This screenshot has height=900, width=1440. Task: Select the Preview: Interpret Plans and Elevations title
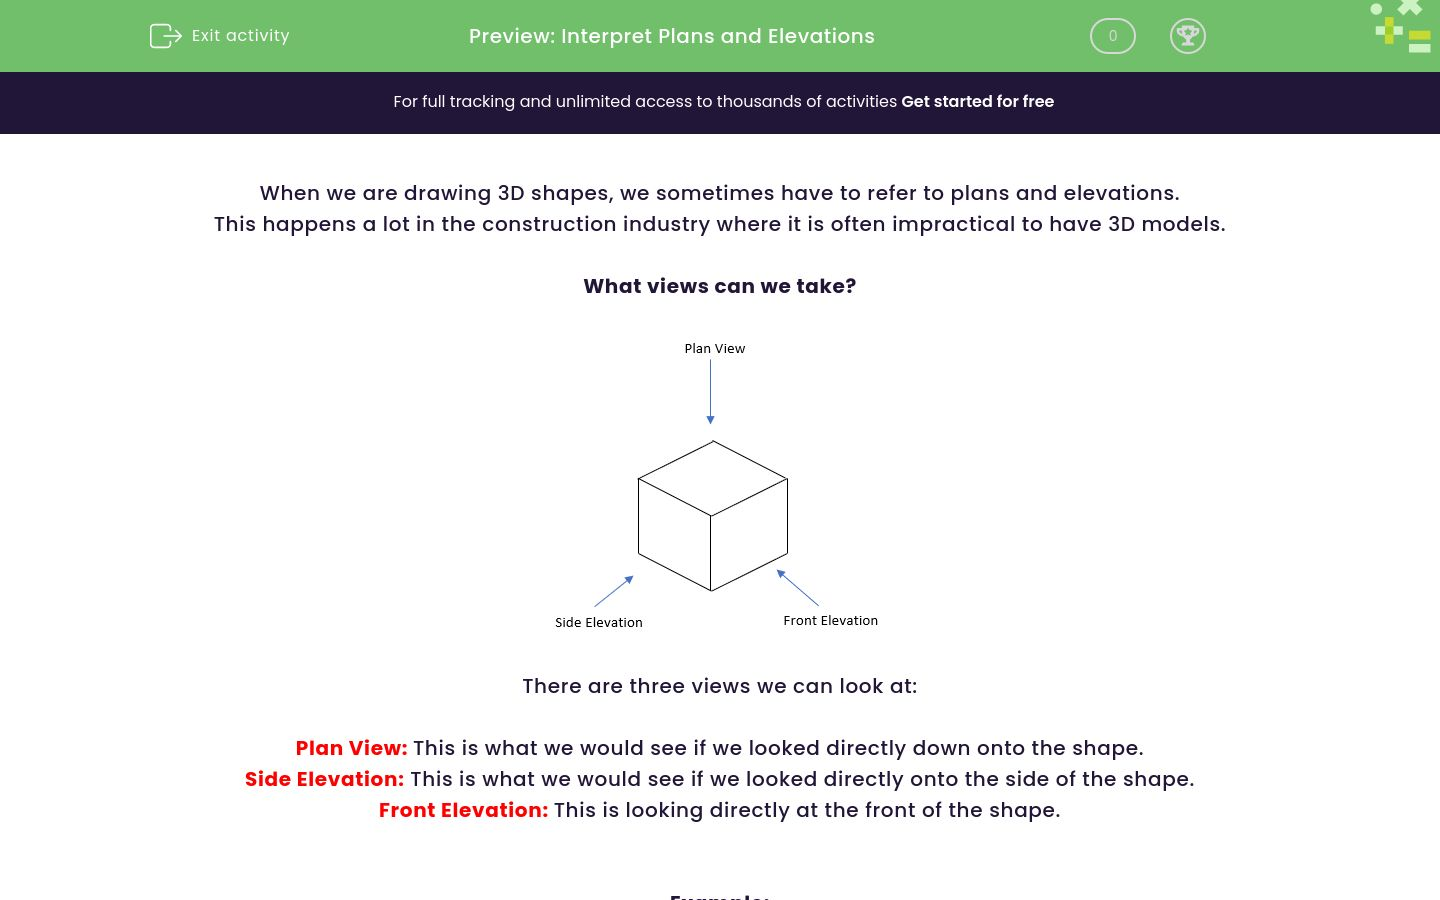click(671, 36)
